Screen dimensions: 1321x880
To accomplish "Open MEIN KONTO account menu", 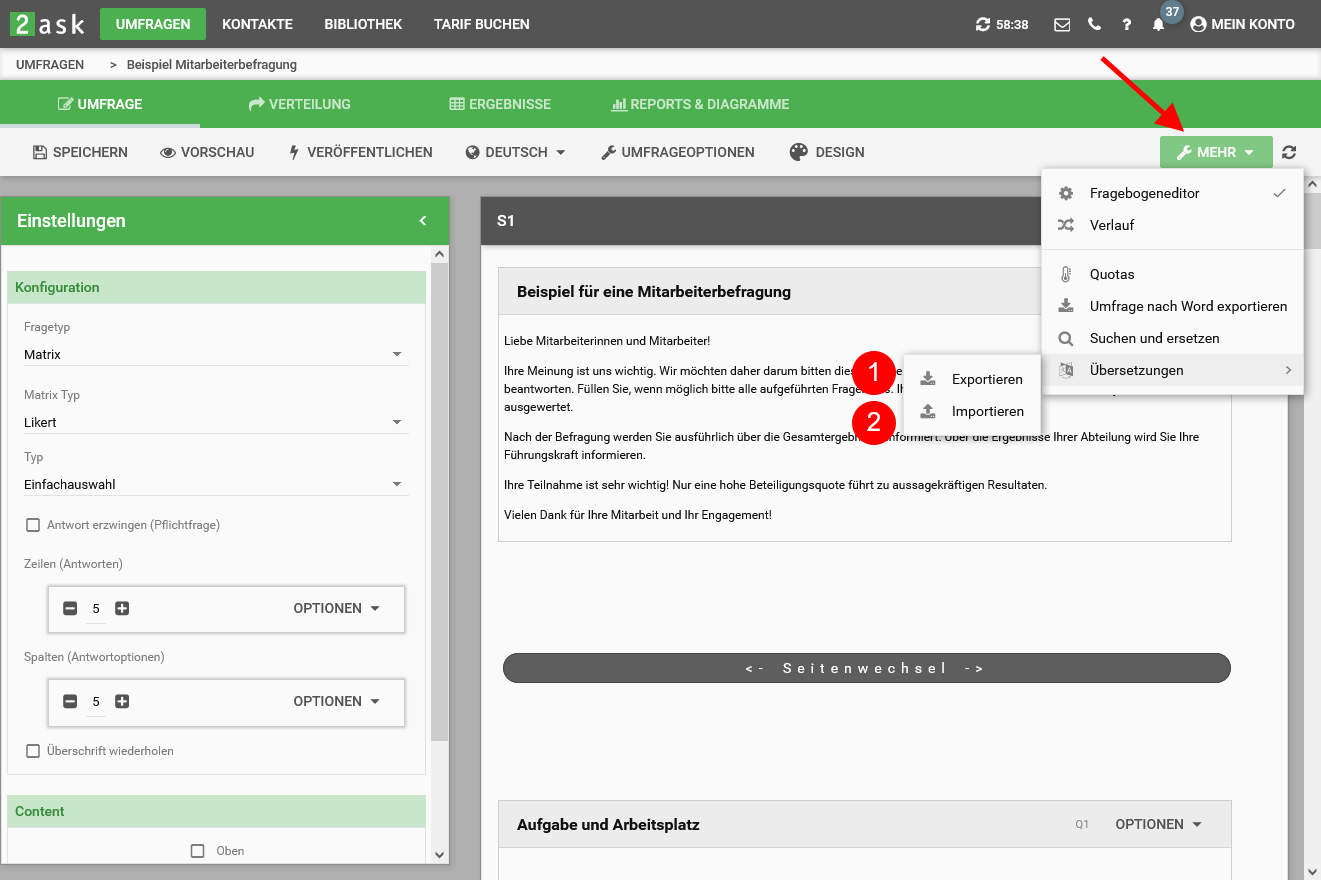I will [1243, 24].
